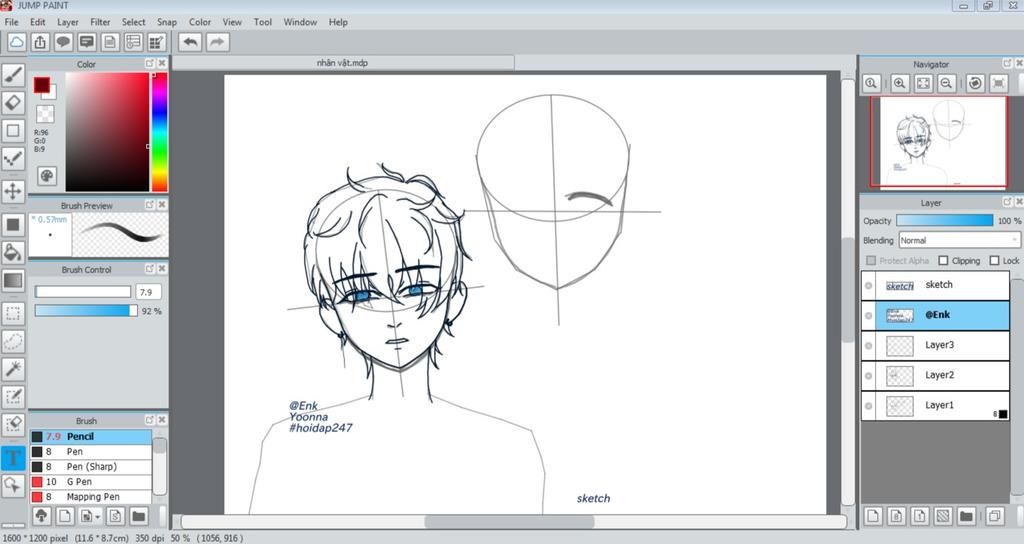Select the Layer3 layer row
The height and width of the screenshot is (544, 1024).
pyautogui.click(x=935, y=345)
